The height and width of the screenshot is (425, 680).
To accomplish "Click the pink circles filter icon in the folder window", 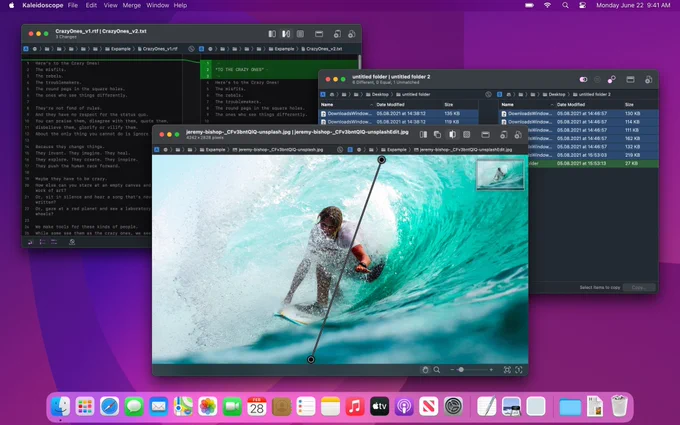I will [611, 79].
